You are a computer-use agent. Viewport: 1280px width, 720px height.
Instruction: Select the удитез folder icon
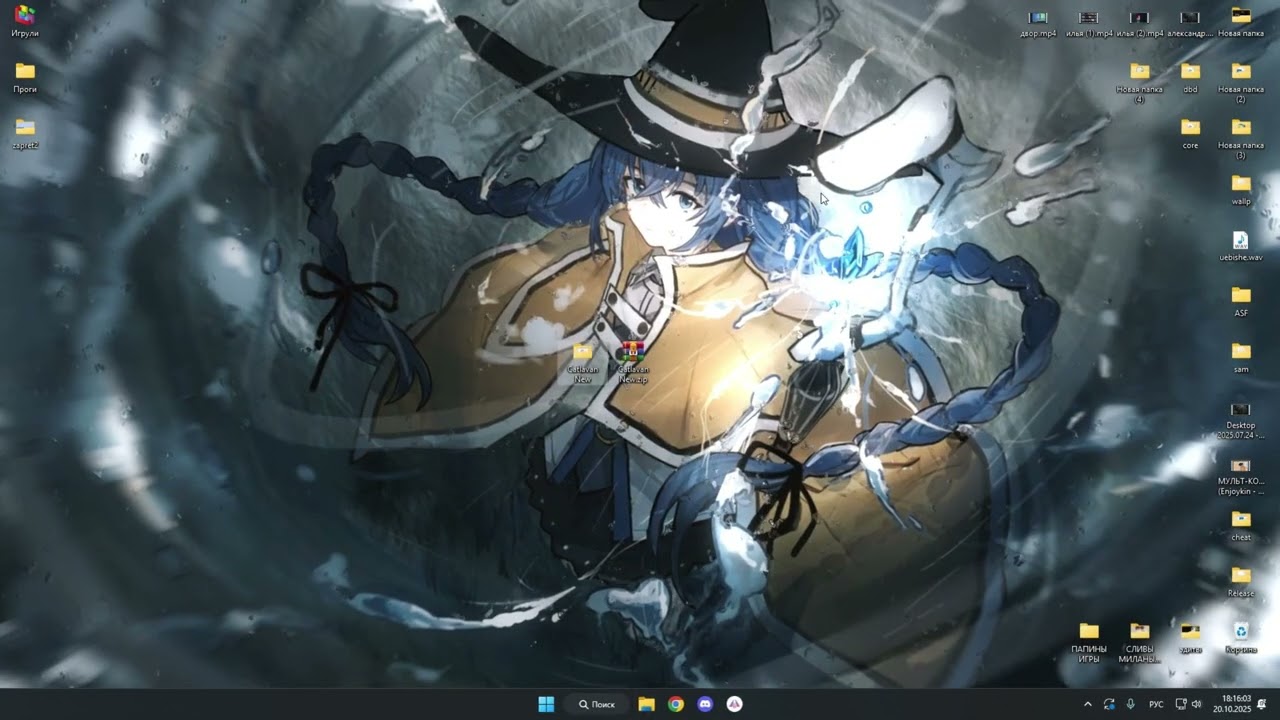tap(1190, 637)
